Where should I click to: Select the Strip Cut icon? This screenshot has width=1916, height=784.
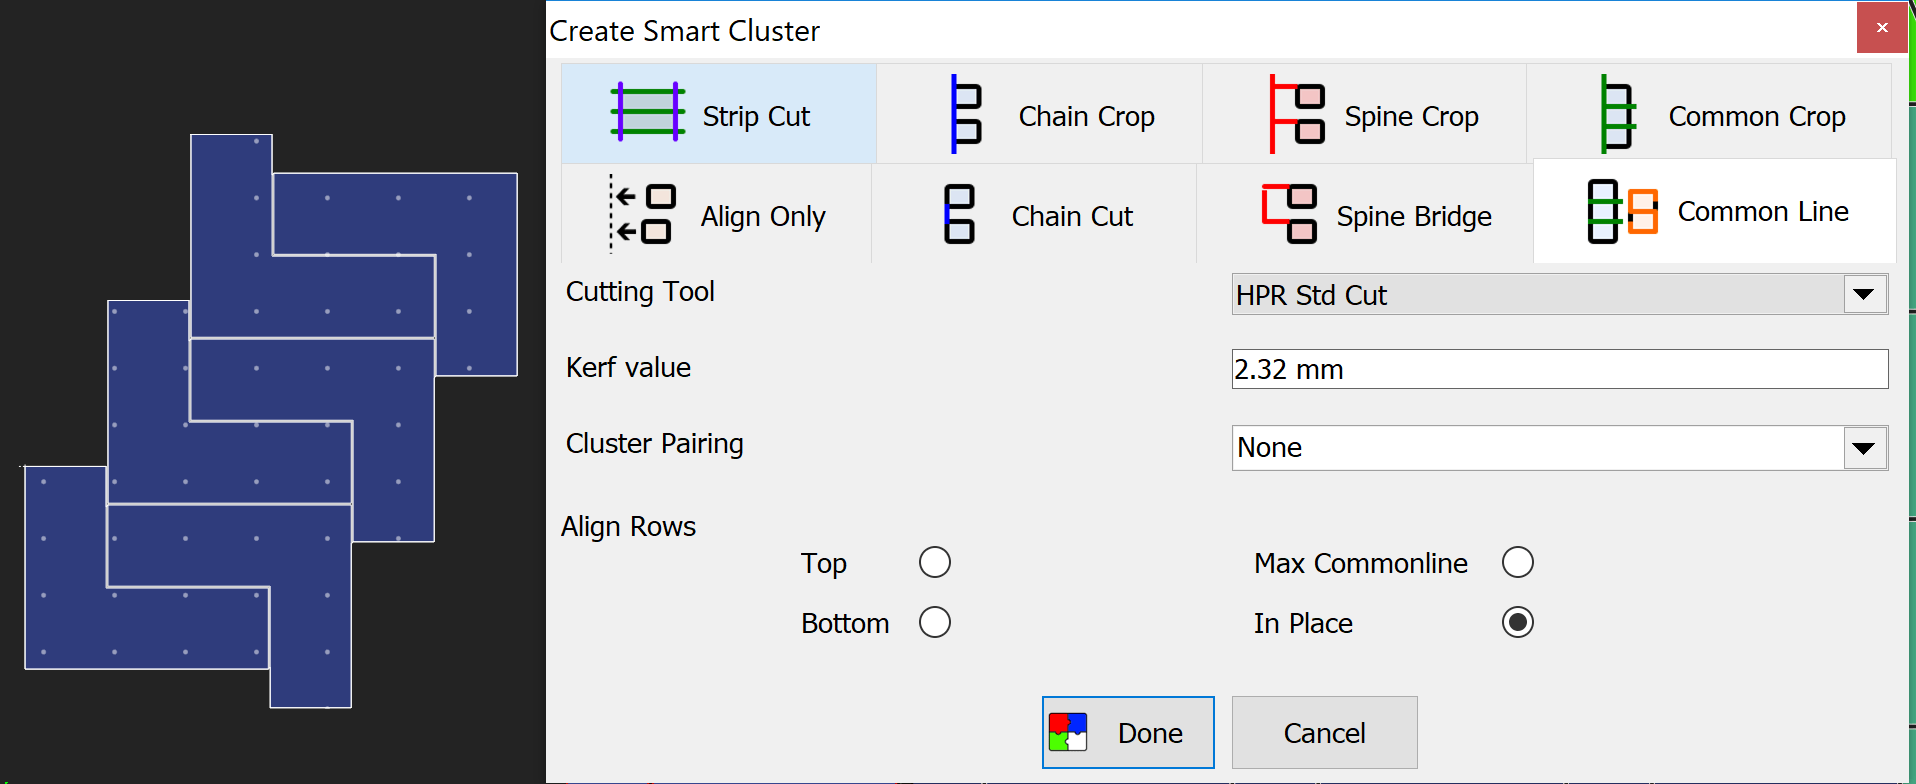[x=648, y=111]
